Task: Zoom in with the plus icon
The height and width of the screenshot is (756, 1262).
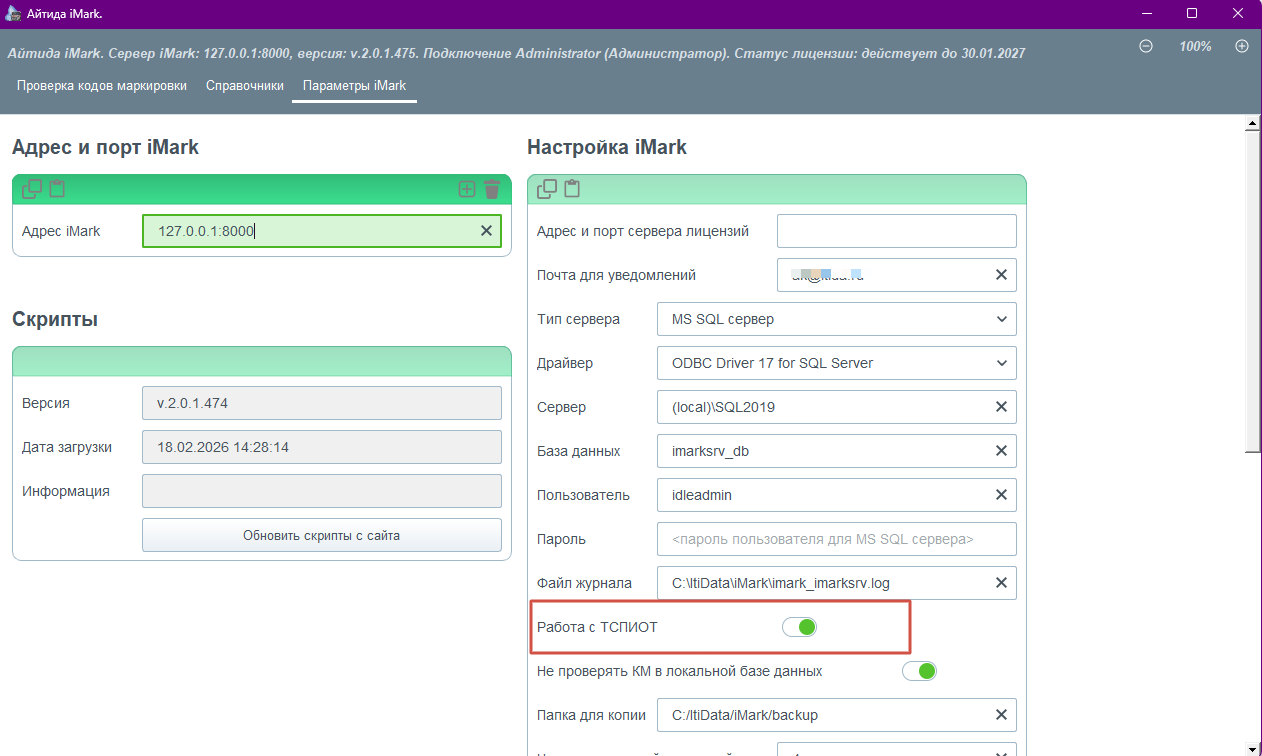Action: 1242,46
